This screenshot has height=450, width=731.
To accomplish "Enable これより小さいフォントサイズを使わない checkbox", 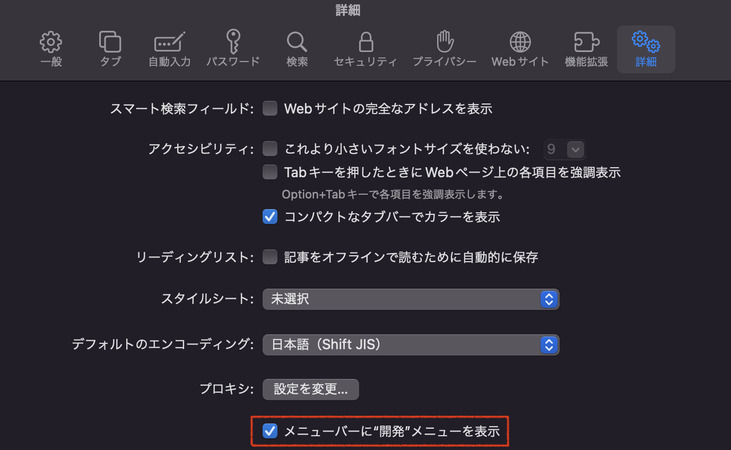I will pyautogui.click(x=269, y=149).
